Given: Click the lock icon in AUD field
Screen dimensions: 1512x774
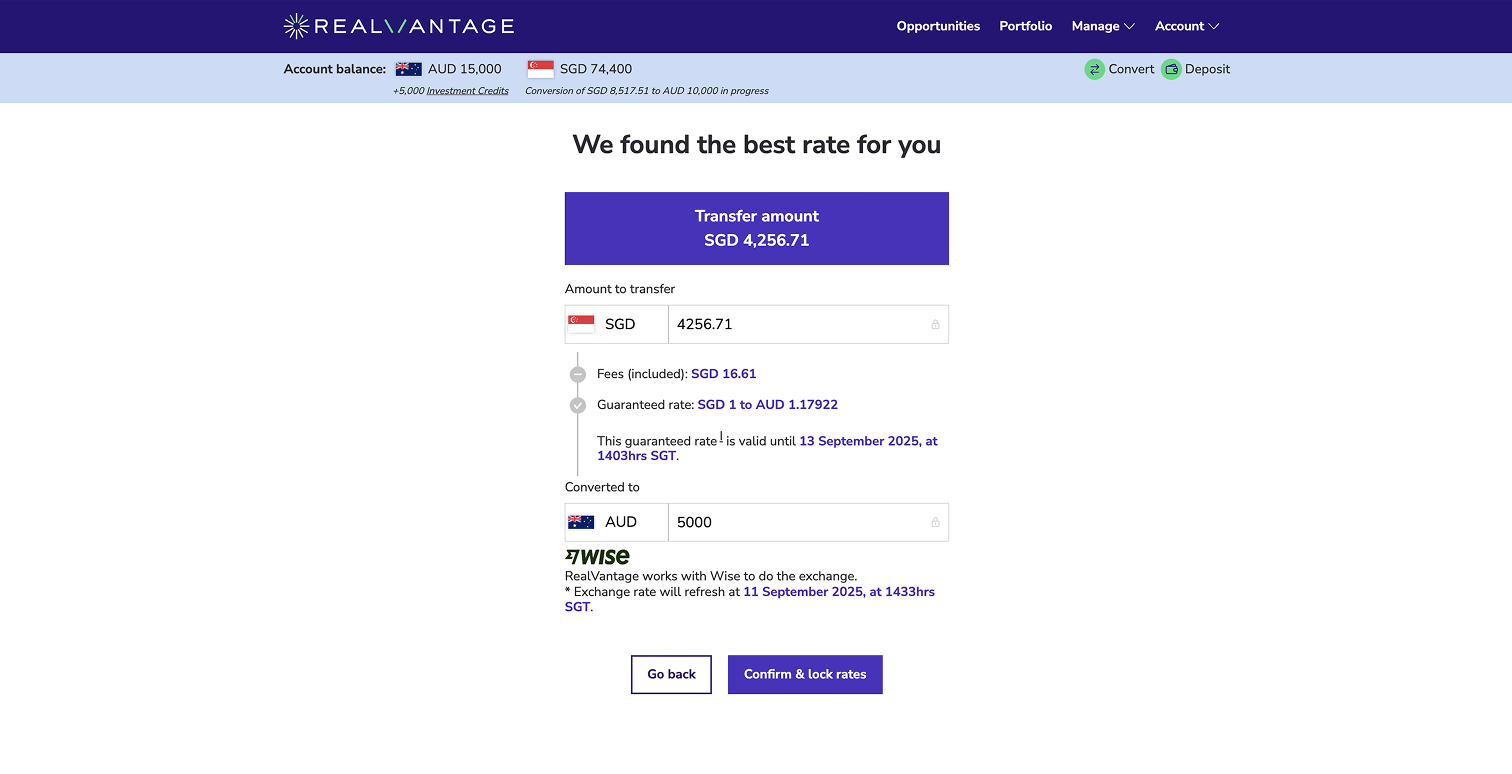Looking at the screenshot, I should 935,522.
